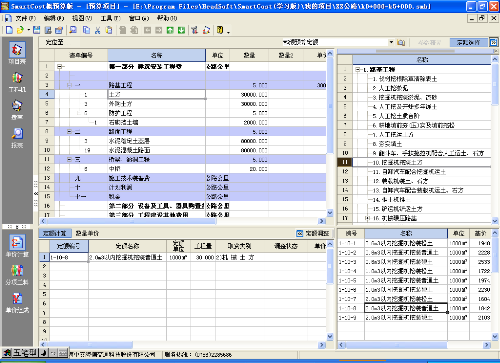Click the 五笔型 input method indicator
500x363 pixels.
tap(24, 353)
